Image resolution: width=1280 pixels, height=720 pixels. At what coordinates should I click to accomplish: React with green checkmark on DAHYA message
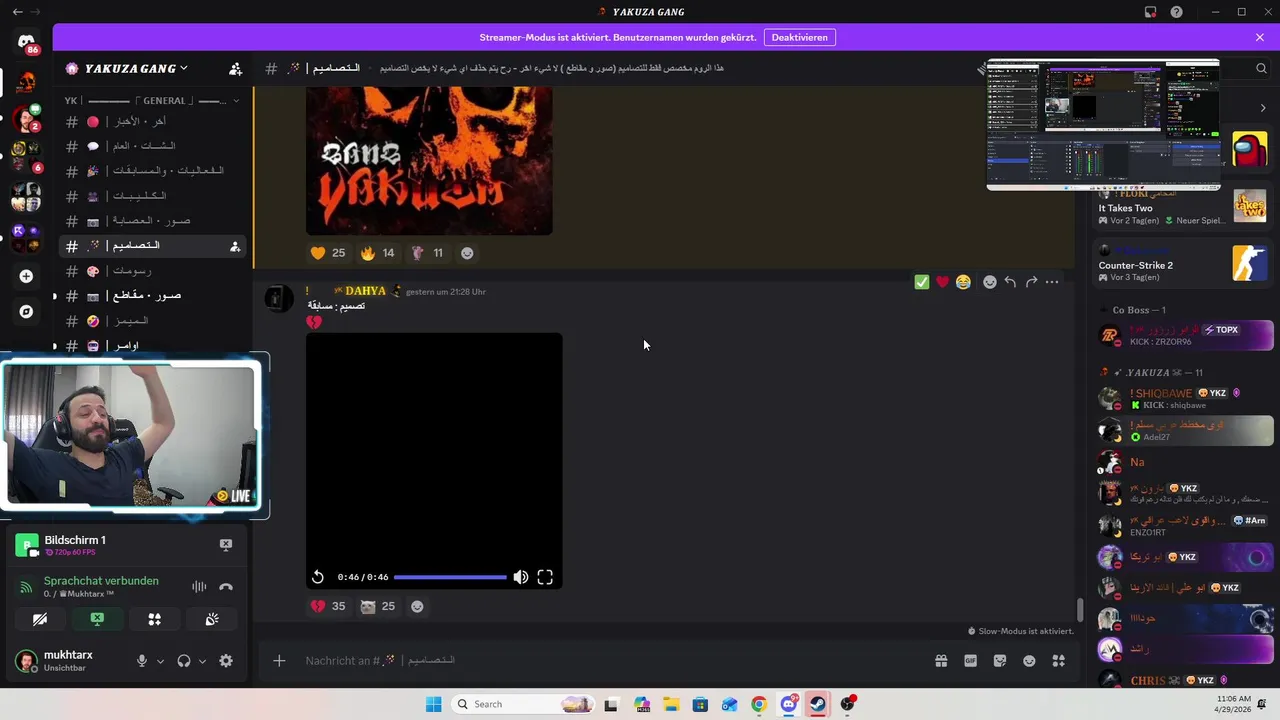click(x=921, y=282)
